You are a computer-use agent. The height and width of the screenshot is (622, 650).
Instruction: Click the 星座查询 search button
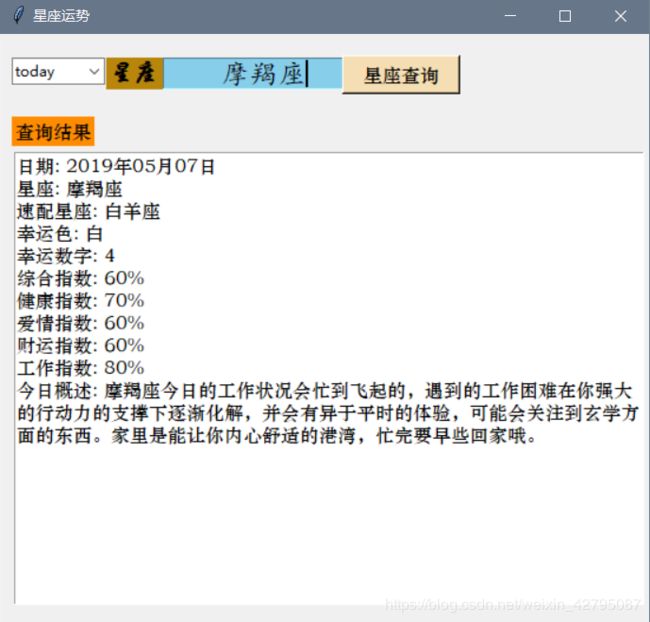pyautogui.click(x=401, y=75)
